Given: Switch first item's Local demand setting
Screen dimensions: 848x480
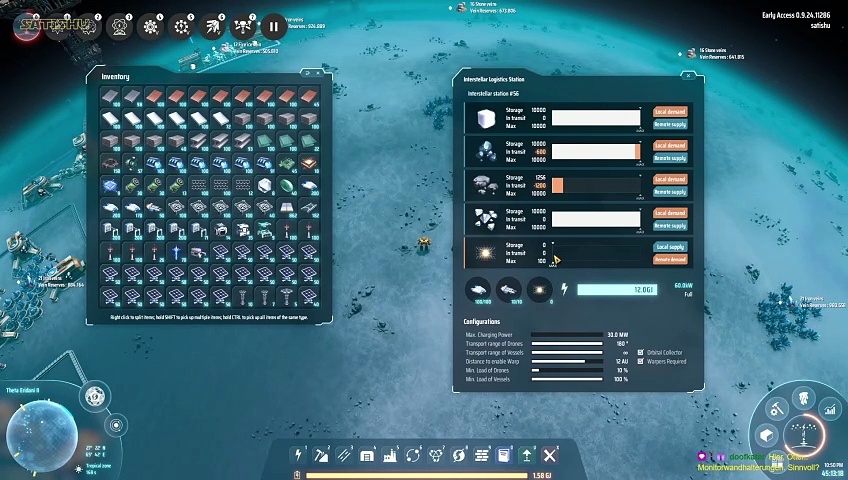Looking at the screenshot, I should (670, 112).
